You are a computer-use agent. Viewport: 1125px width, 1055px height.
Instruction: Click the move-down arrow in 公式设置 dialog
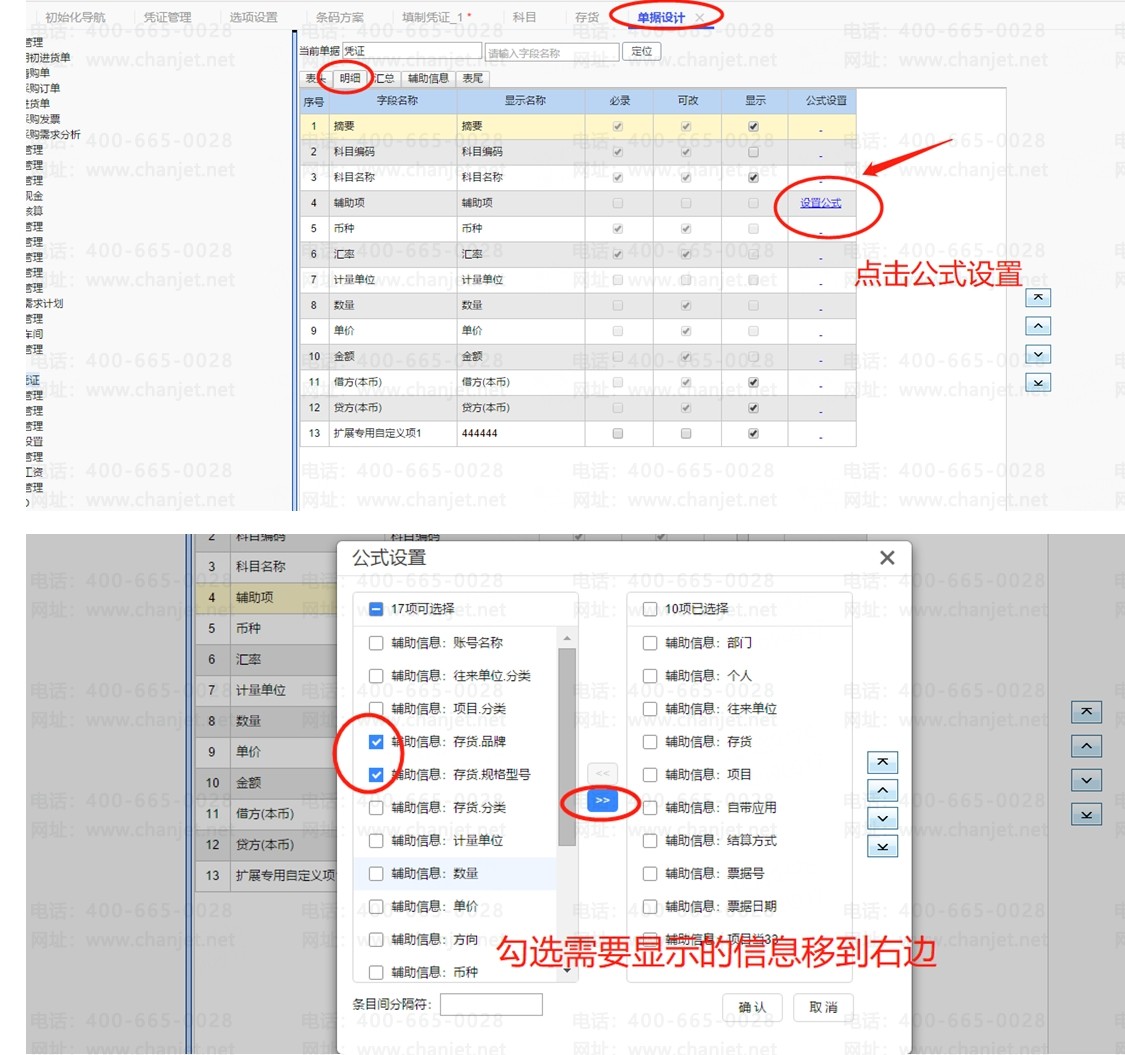coord(882,819)
